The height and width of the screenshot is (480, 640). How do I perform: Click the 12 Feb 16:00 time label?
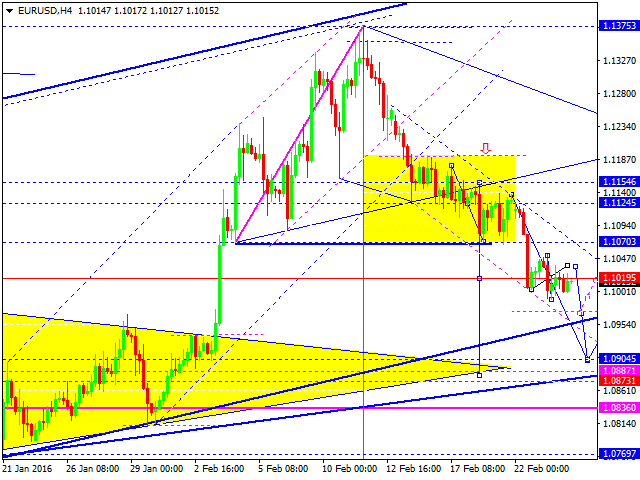click(413, 469)
